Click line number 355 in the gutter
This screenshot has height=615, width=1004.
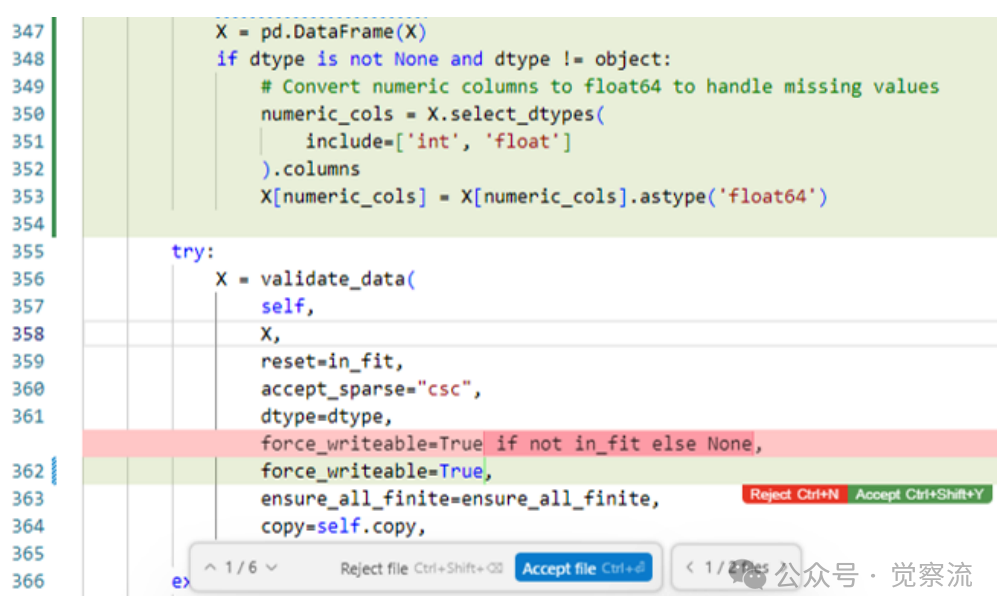[27, 251]
